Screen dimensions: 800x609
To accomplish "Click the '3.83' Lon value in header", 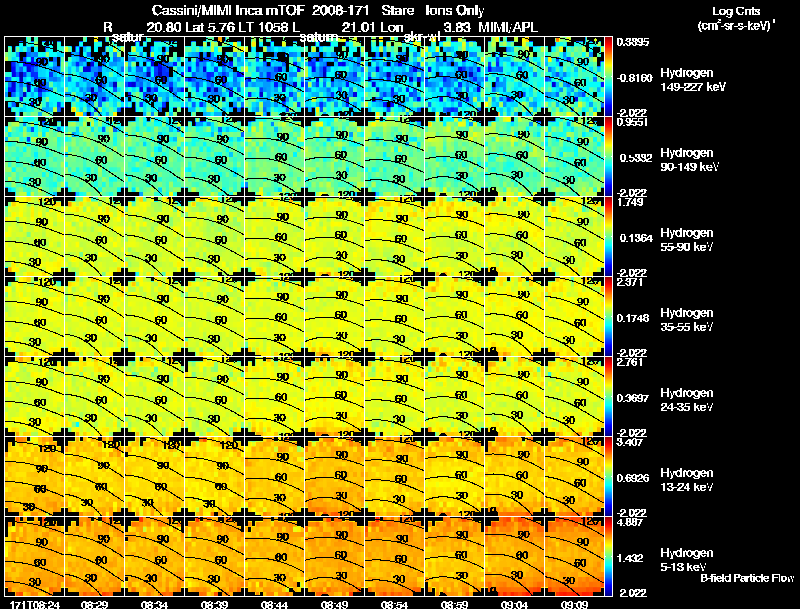I will point(456,27).
